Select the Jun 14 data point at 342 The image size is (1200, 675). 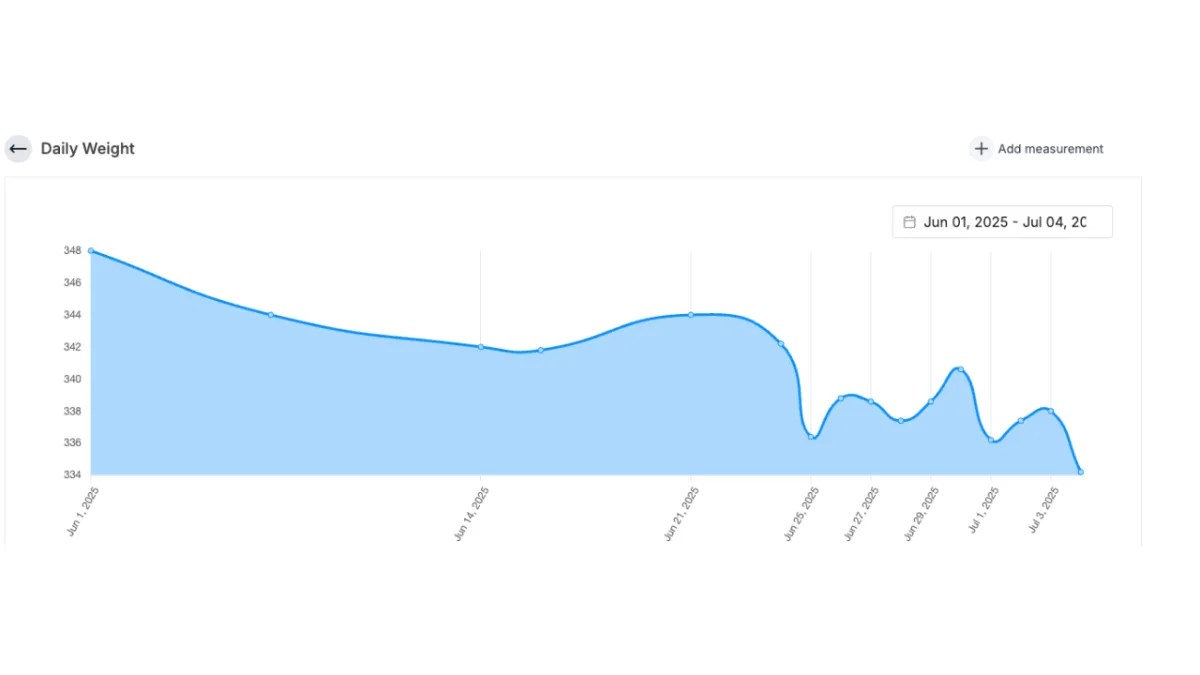pyautogui.click(x=481, y=347)
